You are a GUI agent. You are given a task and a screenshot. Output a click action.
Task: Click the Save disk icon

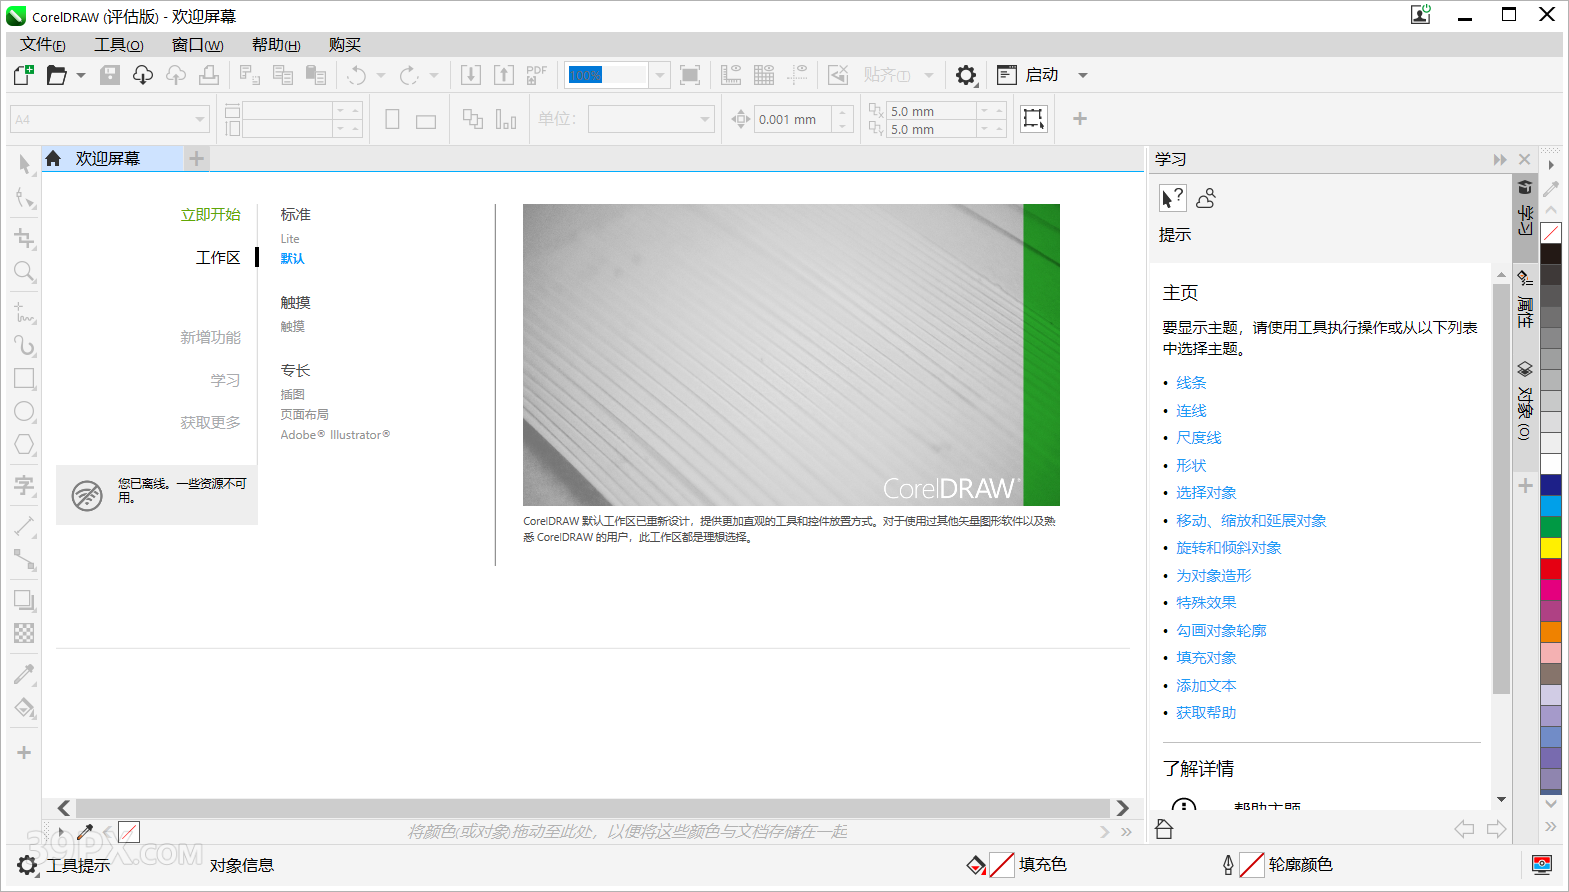(110, 75)
